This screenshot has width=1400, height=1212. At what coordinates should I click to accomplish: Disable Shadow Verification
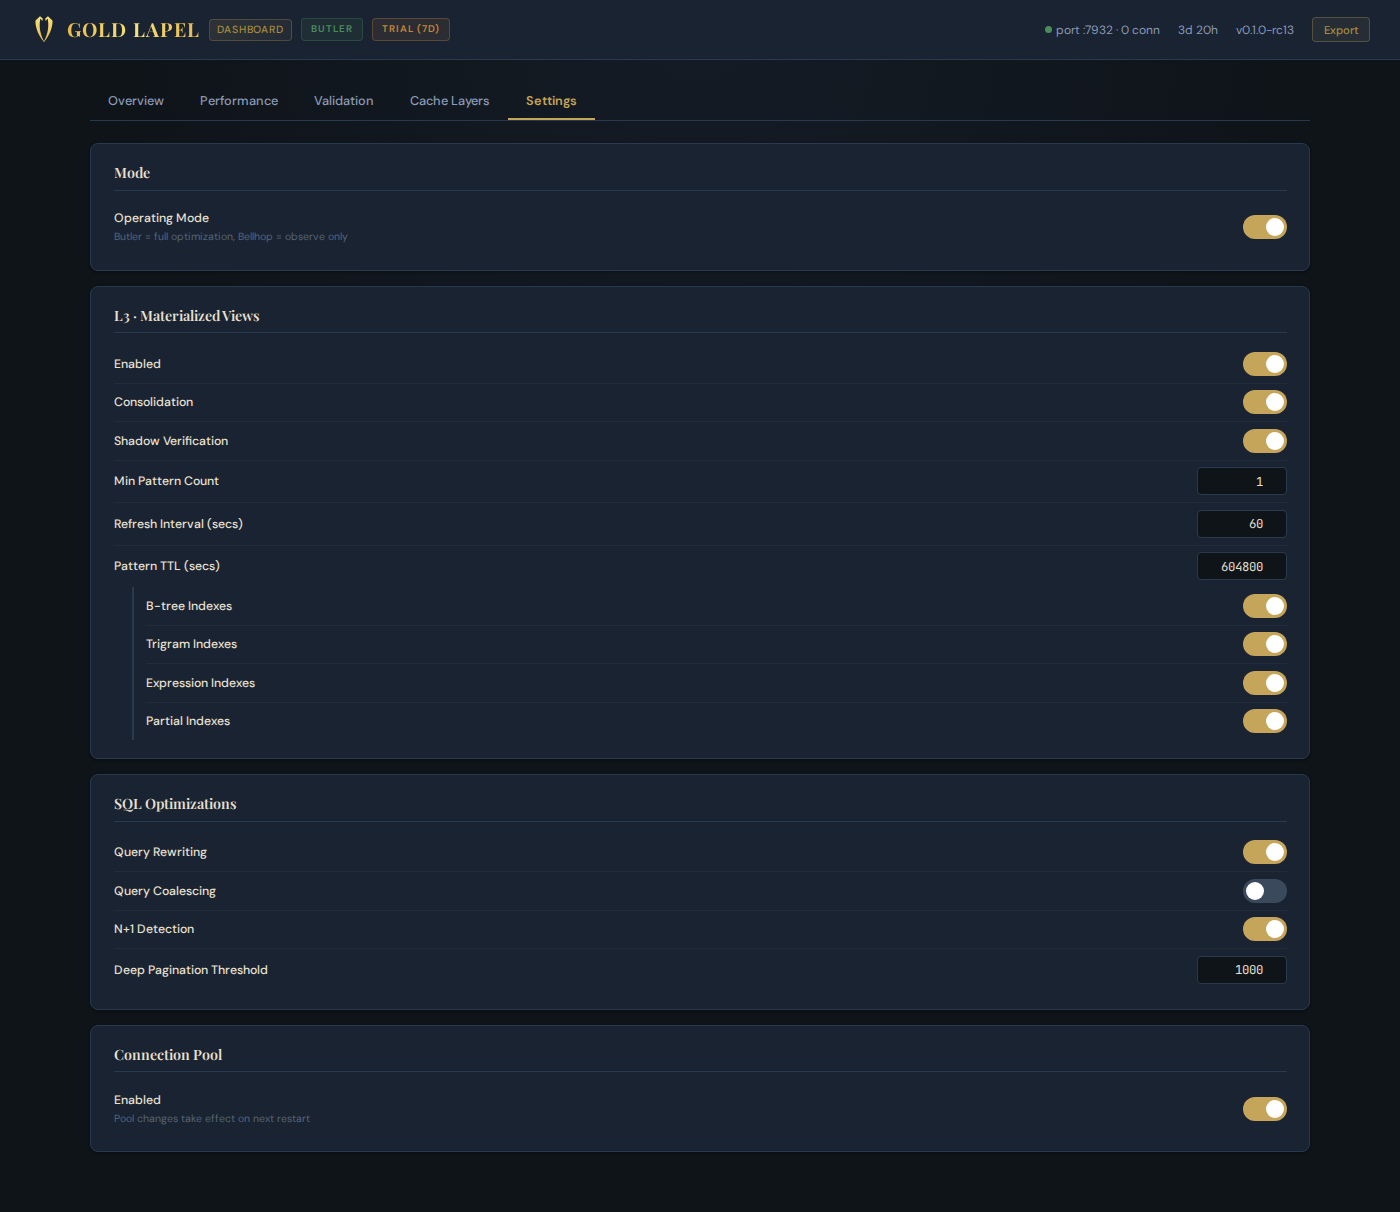[1264, 441]
